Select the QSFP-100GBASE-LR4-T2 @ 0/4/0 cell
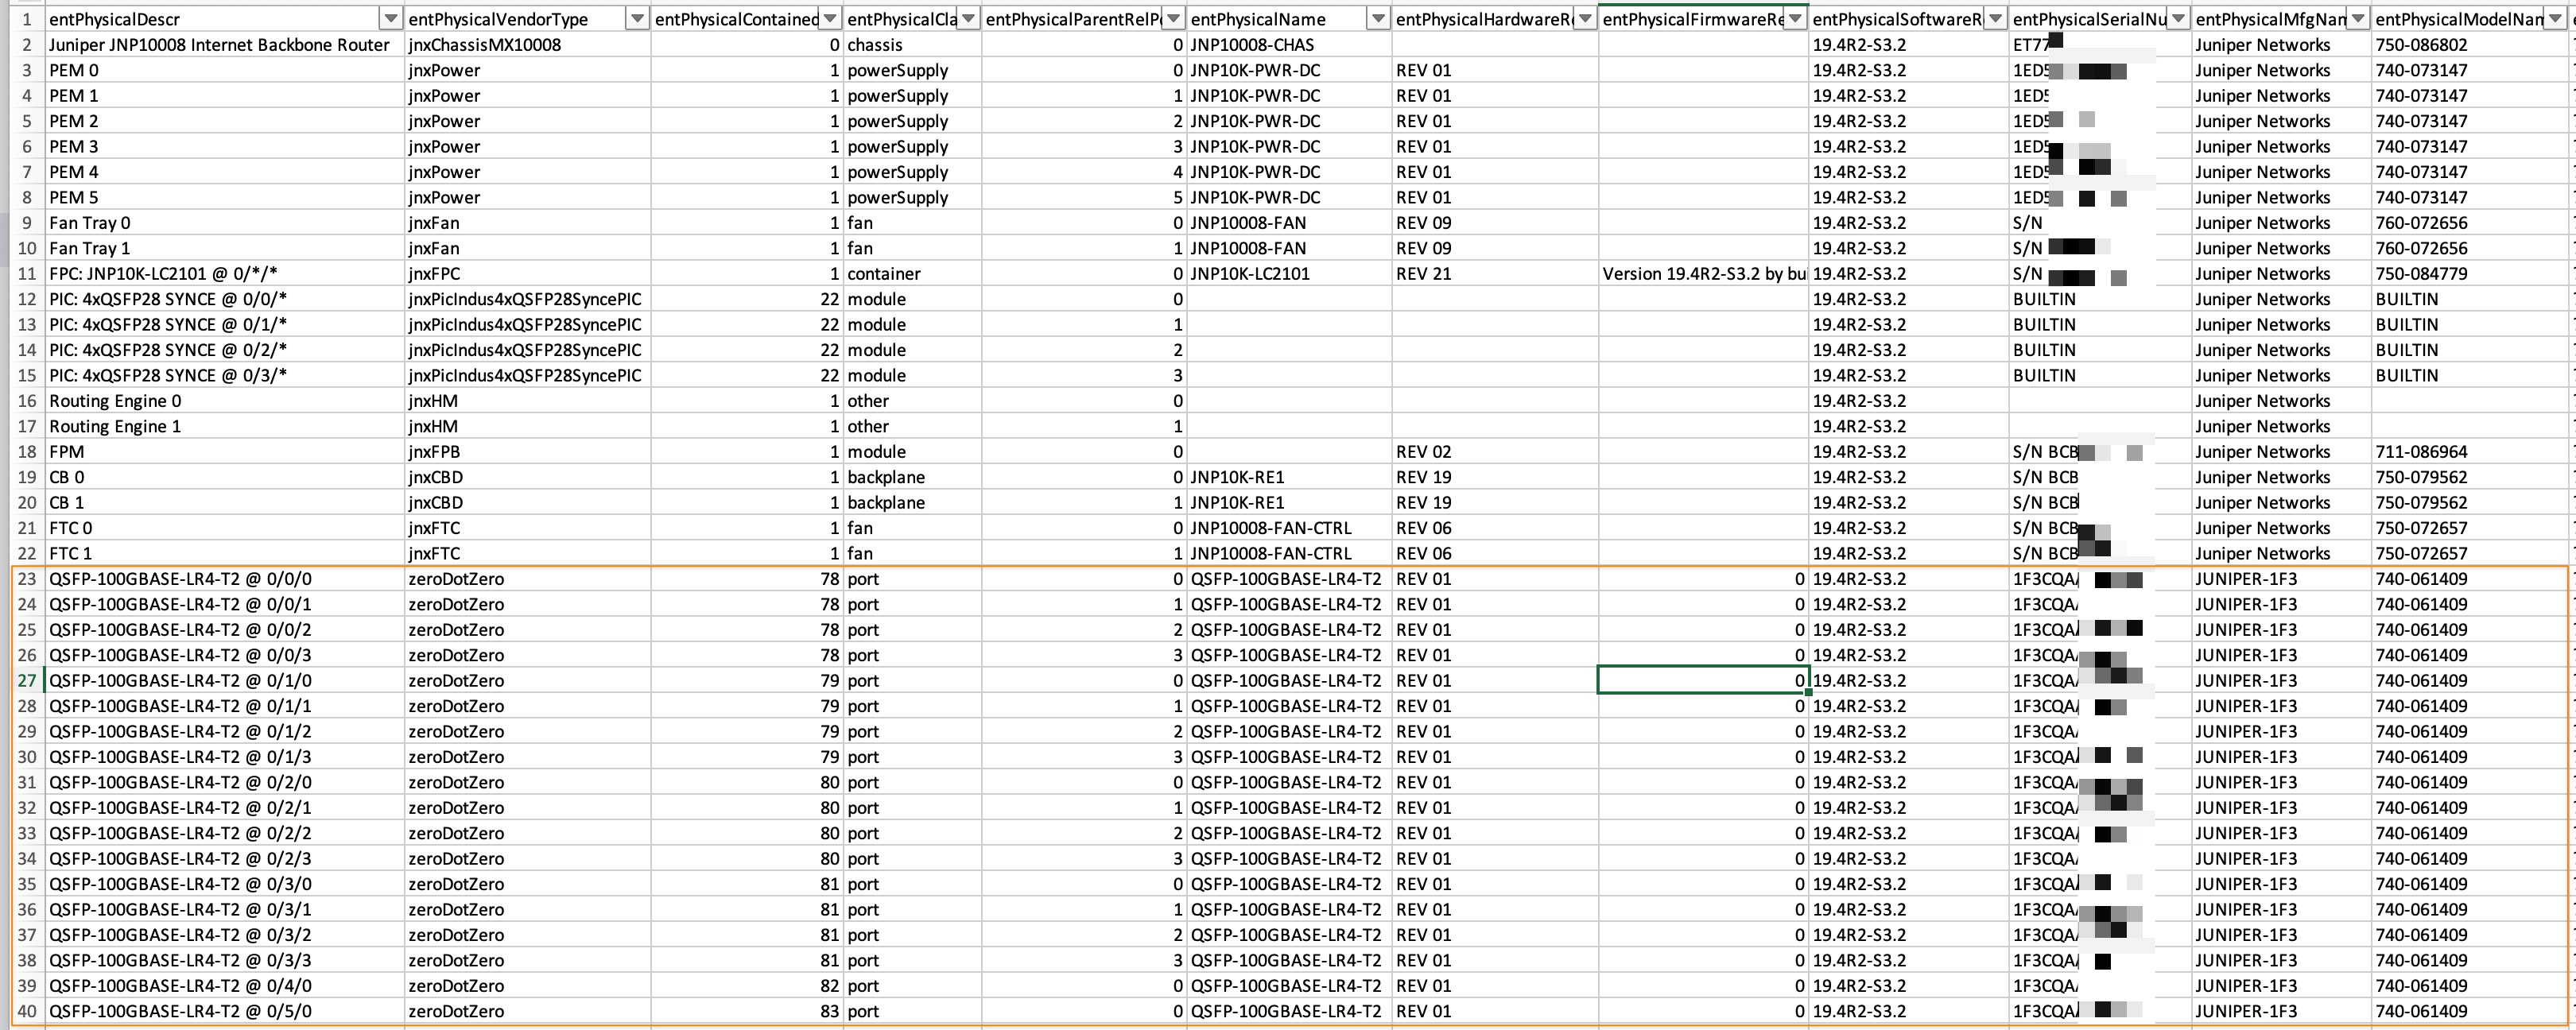The image size is (2576, 1030). pyautogui.click(x=224, y=986)
